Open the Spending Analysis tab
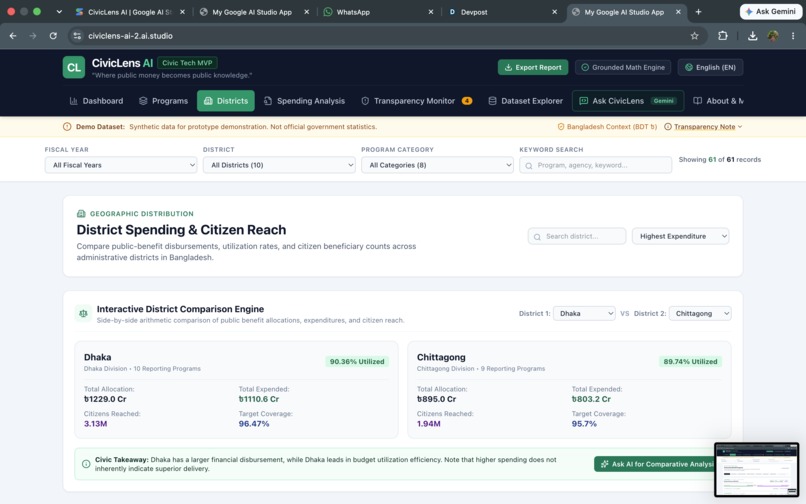The height and width of the screenshot is (504, 806). click(304, 101)
